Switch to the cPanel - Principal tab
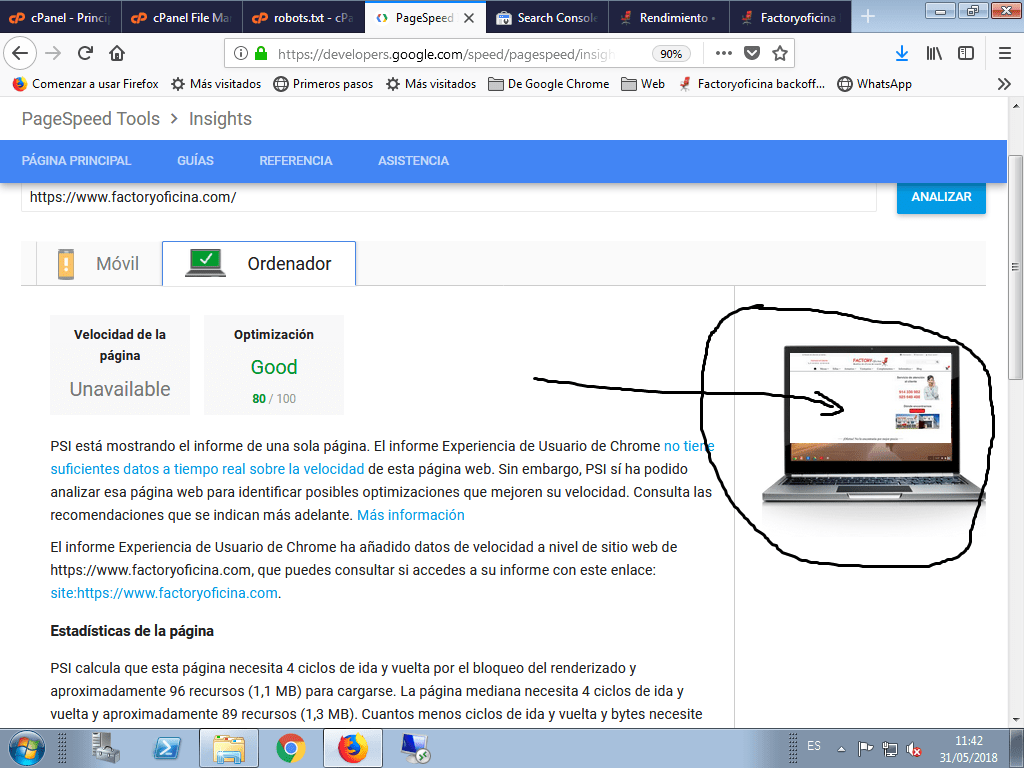The width and height of the screenshot is (1024, 768). [61, 18]
